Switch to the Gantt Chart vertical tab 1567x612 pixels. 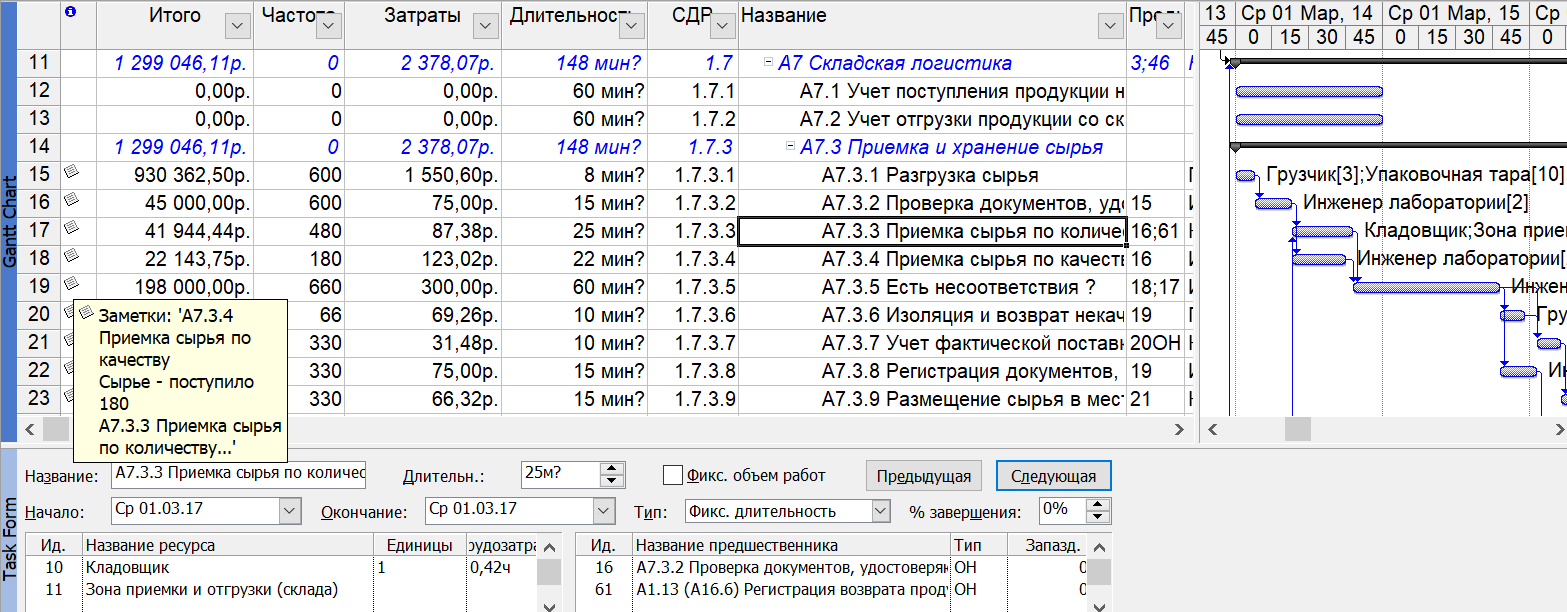click(9, 222)
